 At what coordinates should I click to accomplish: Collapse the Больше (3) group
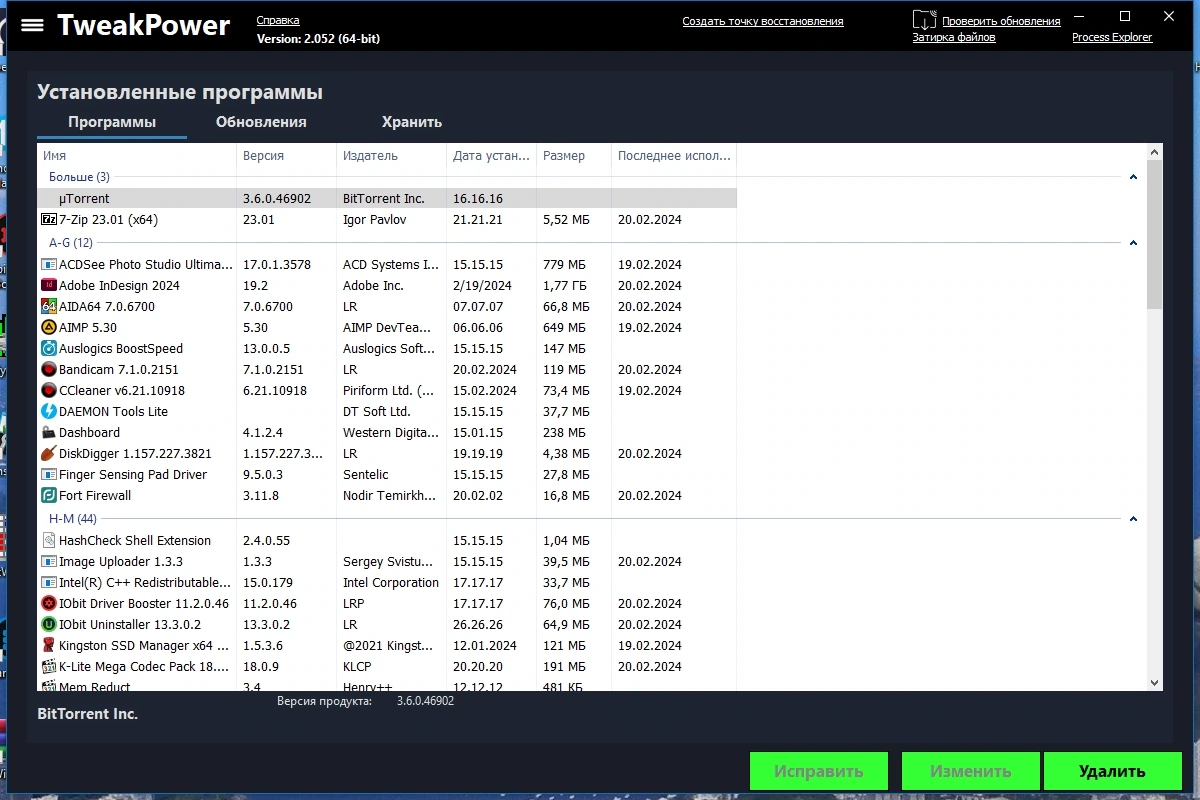pos(1133,177)
